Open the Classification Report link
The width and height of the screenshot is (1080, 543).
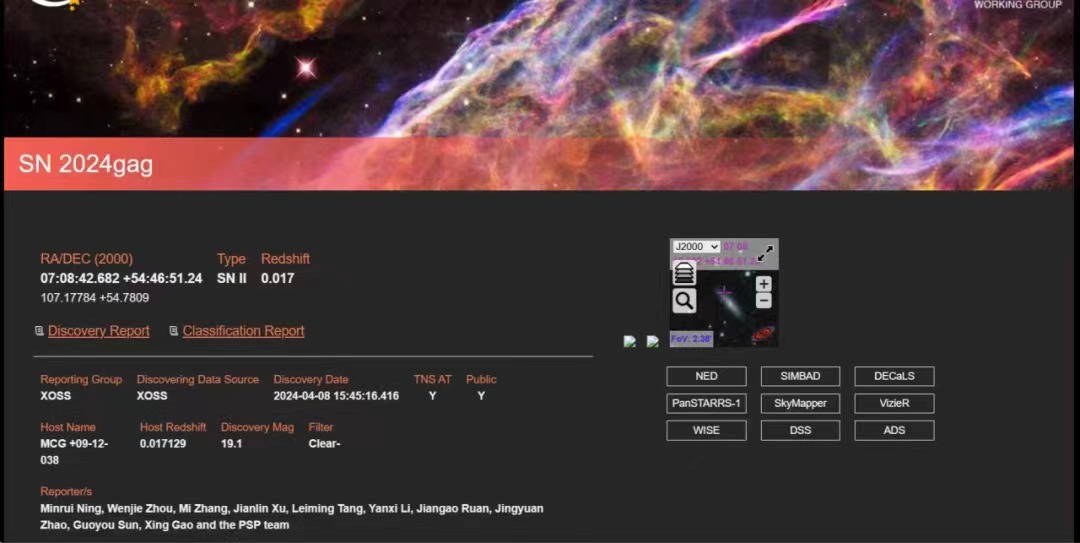[243, 331]
